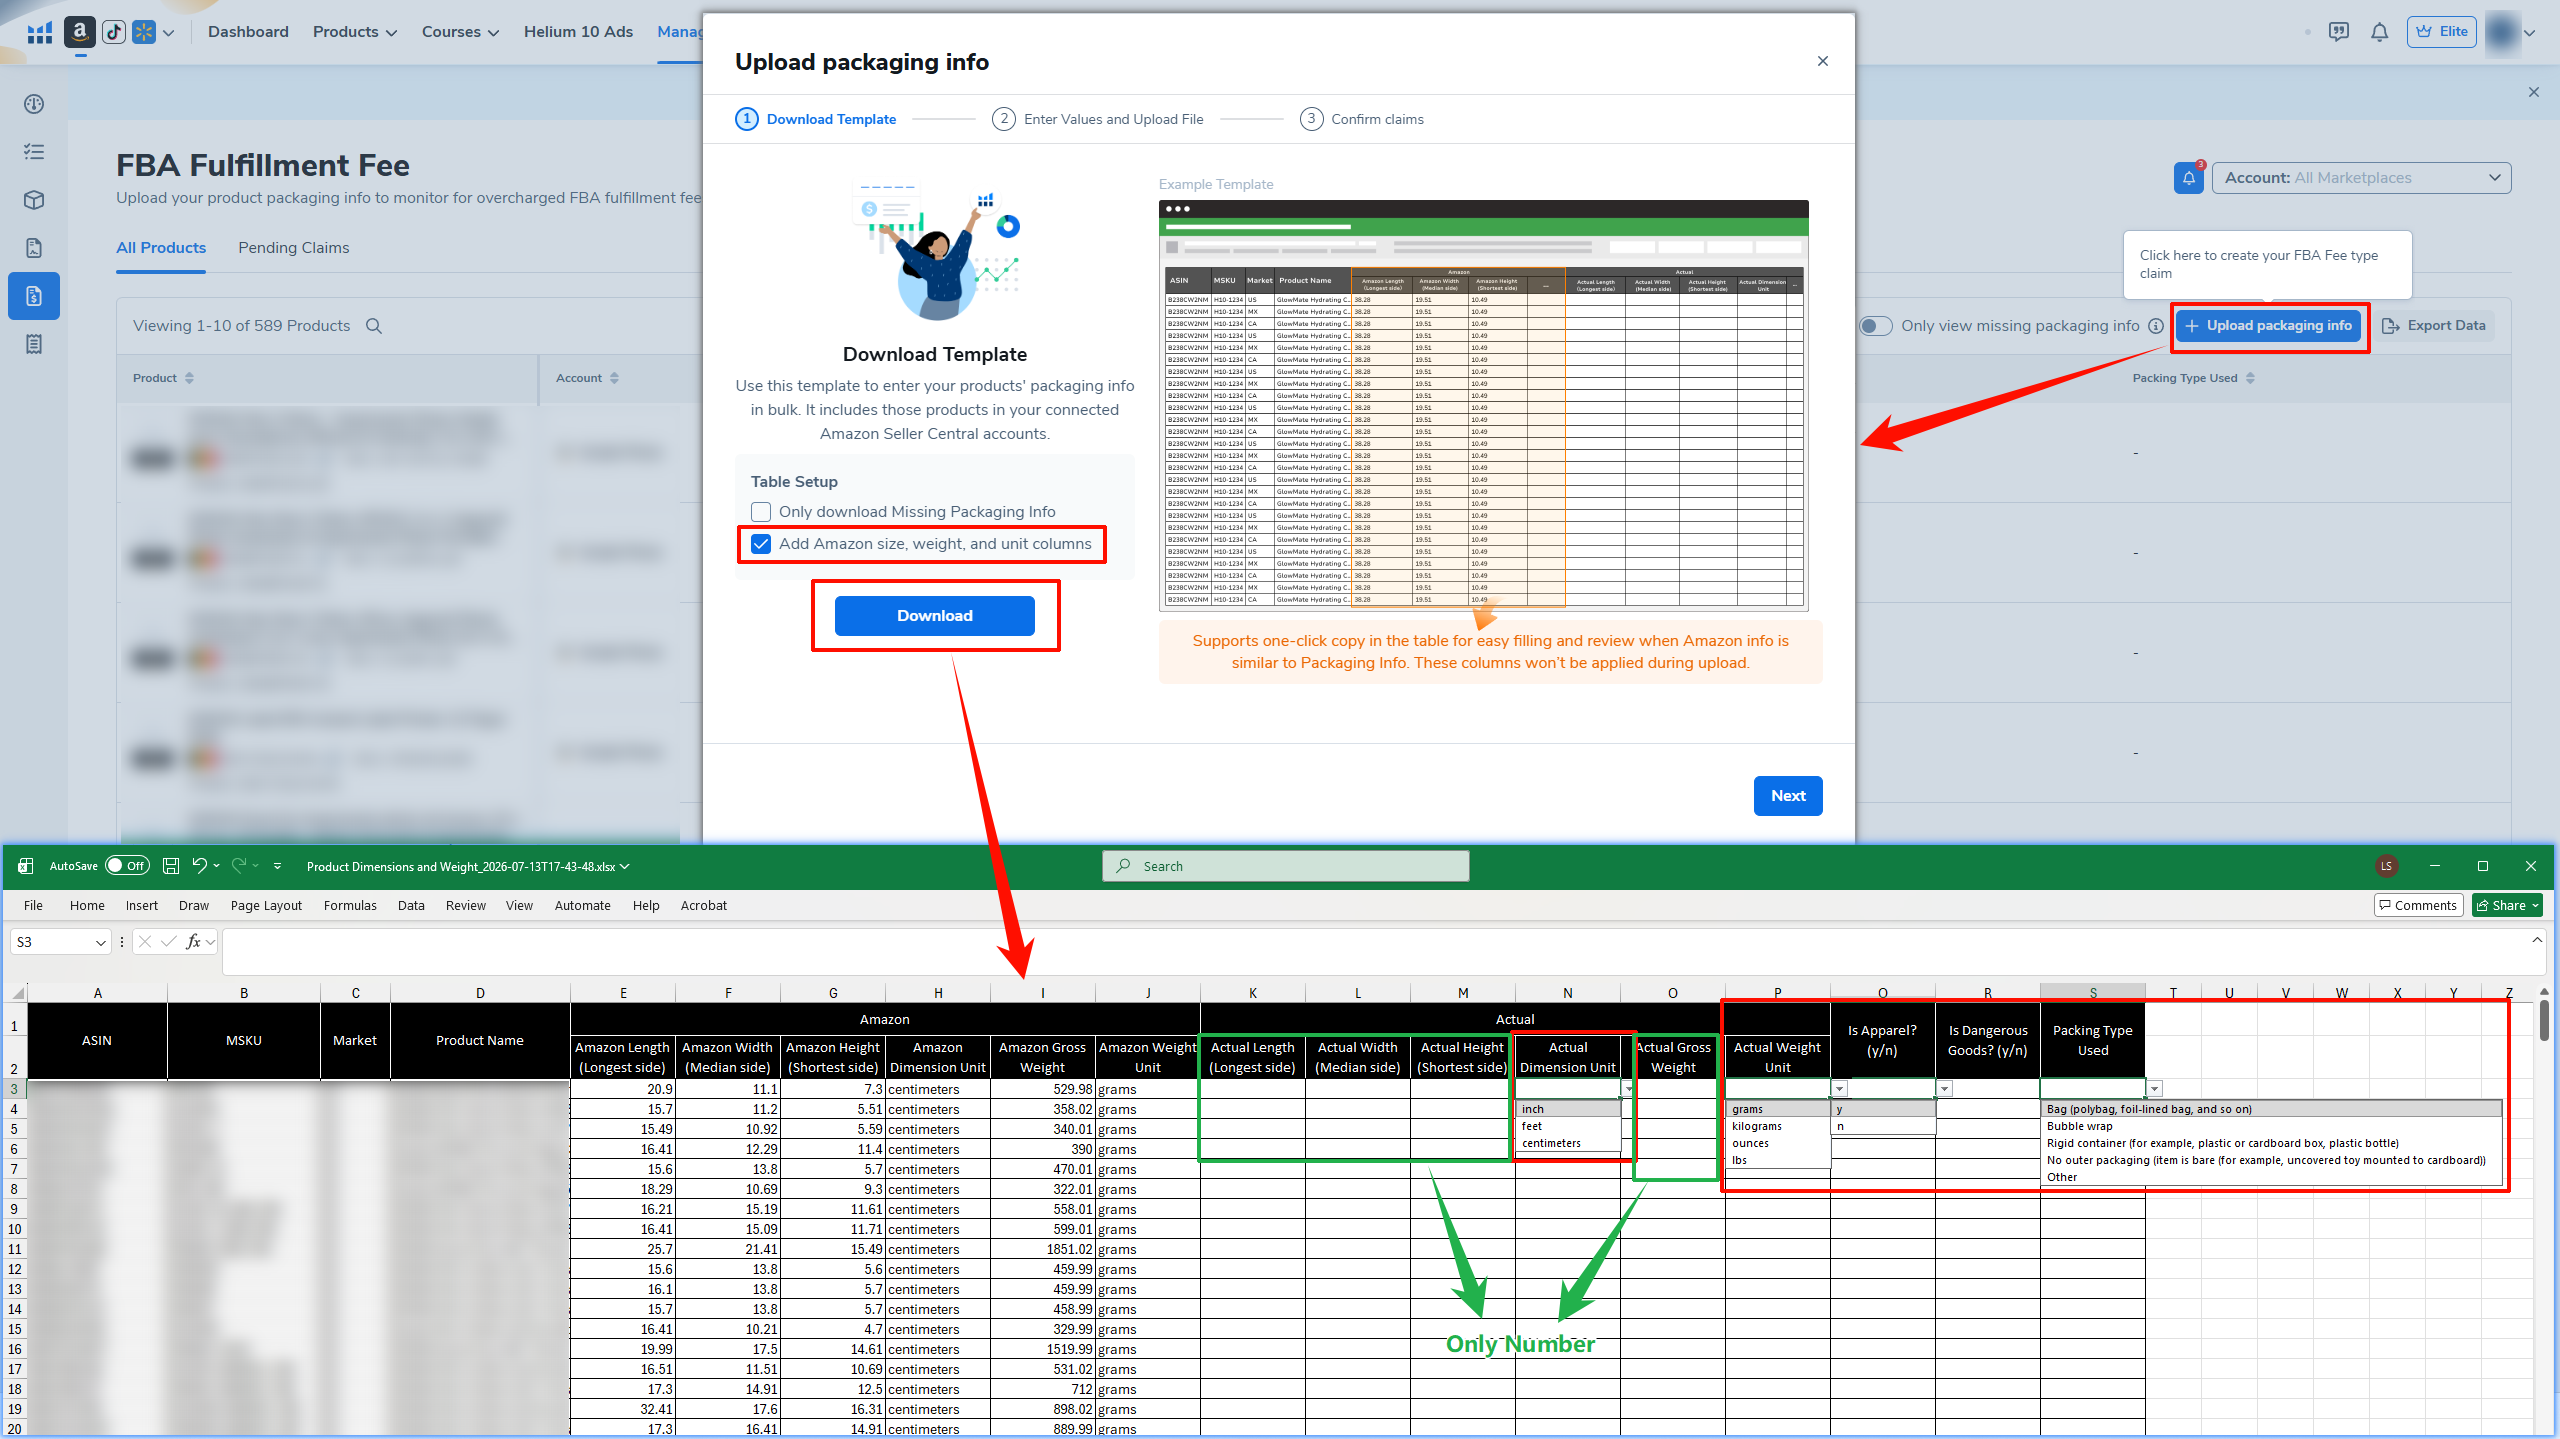This screenshot has width=2560, height=1439.
Task: Click the Example Template preview image
Action: point(1484,405)
